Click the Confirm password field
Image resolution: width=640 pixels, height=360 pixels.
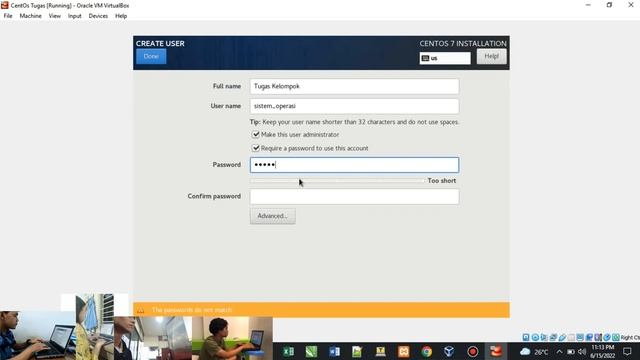(x=354, y=196)
